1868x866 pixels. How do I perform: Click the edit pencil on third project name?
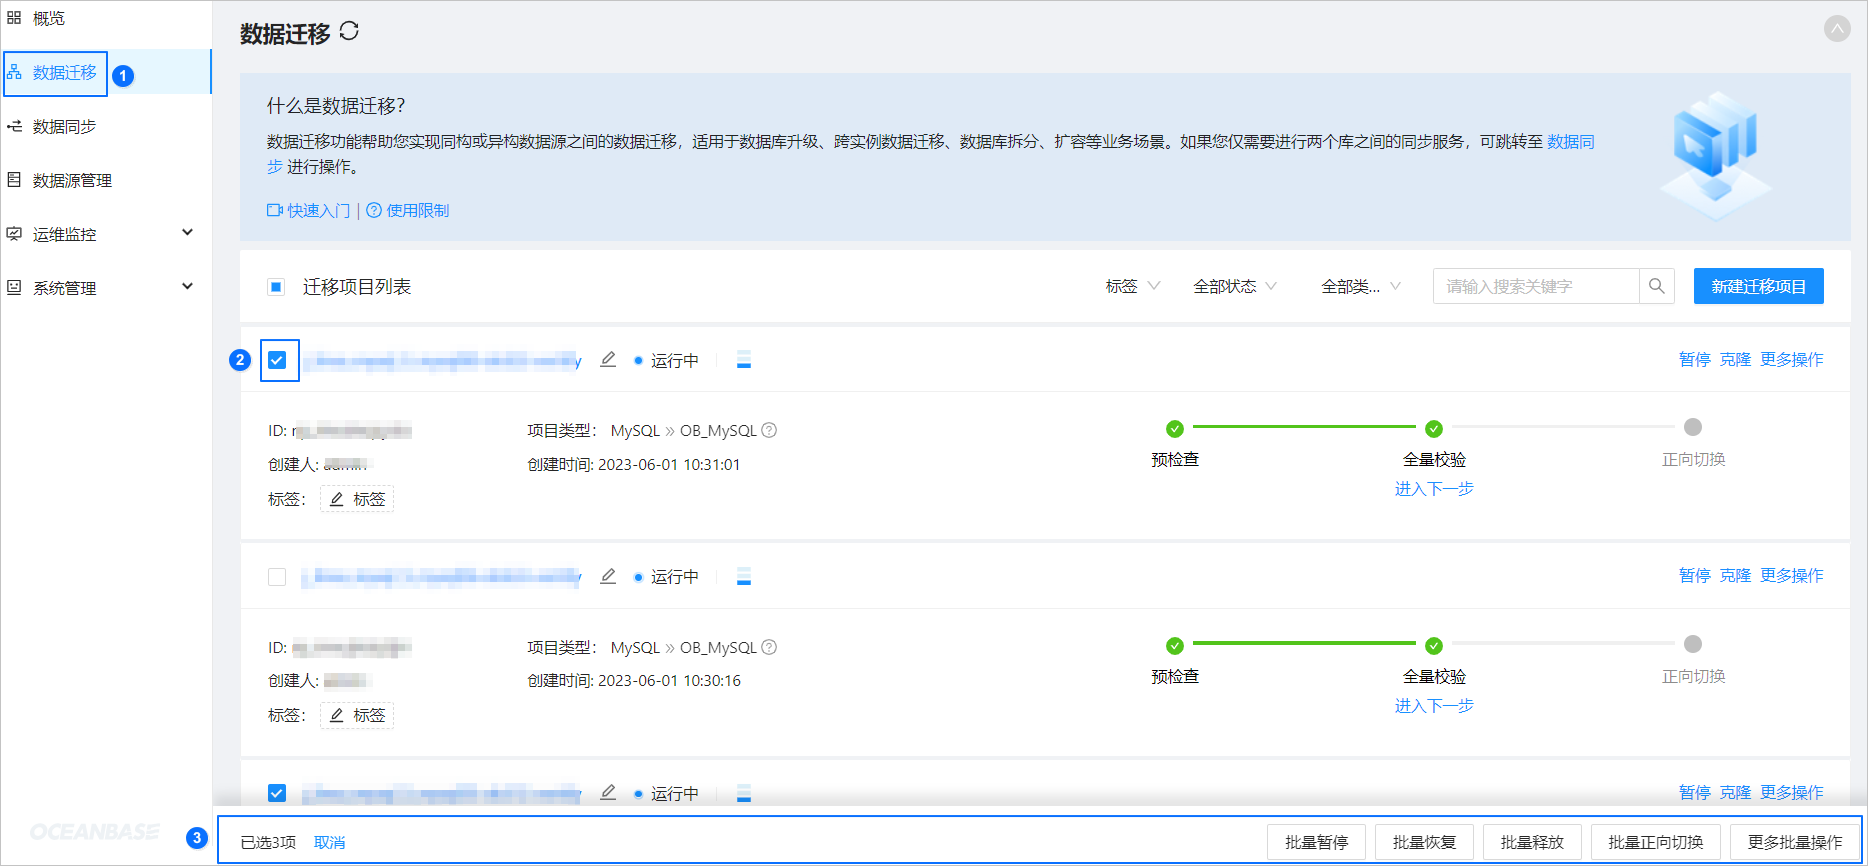tap(608, 792)
